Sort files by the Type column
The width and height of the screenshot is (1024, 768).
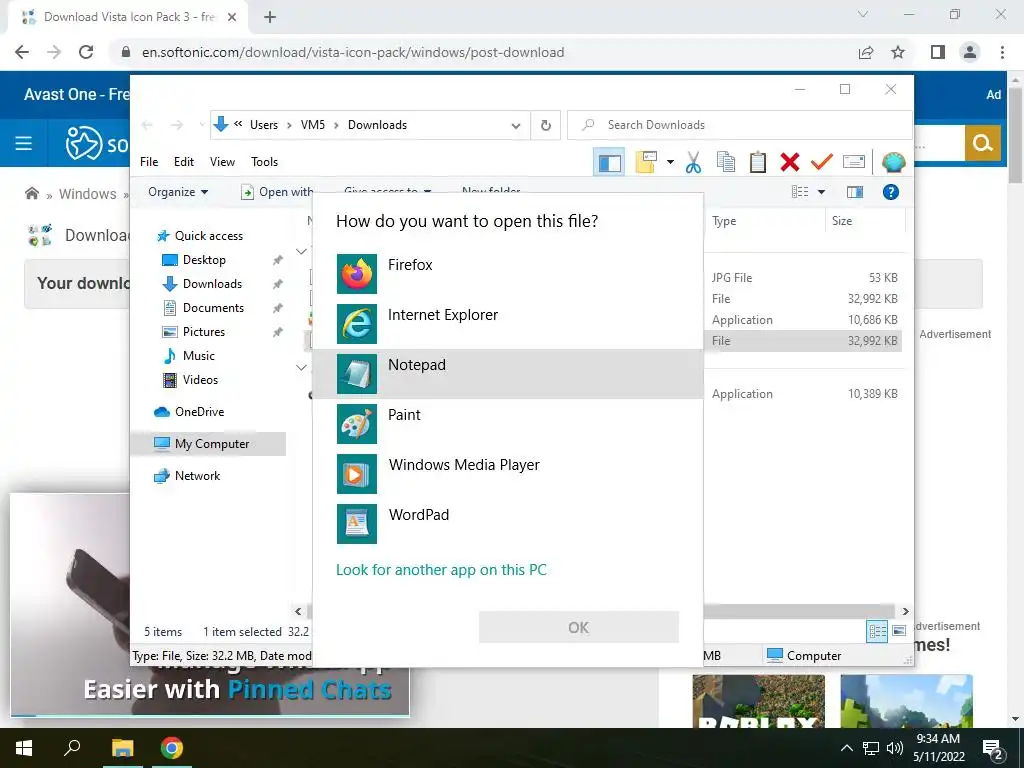pos(765,221)
